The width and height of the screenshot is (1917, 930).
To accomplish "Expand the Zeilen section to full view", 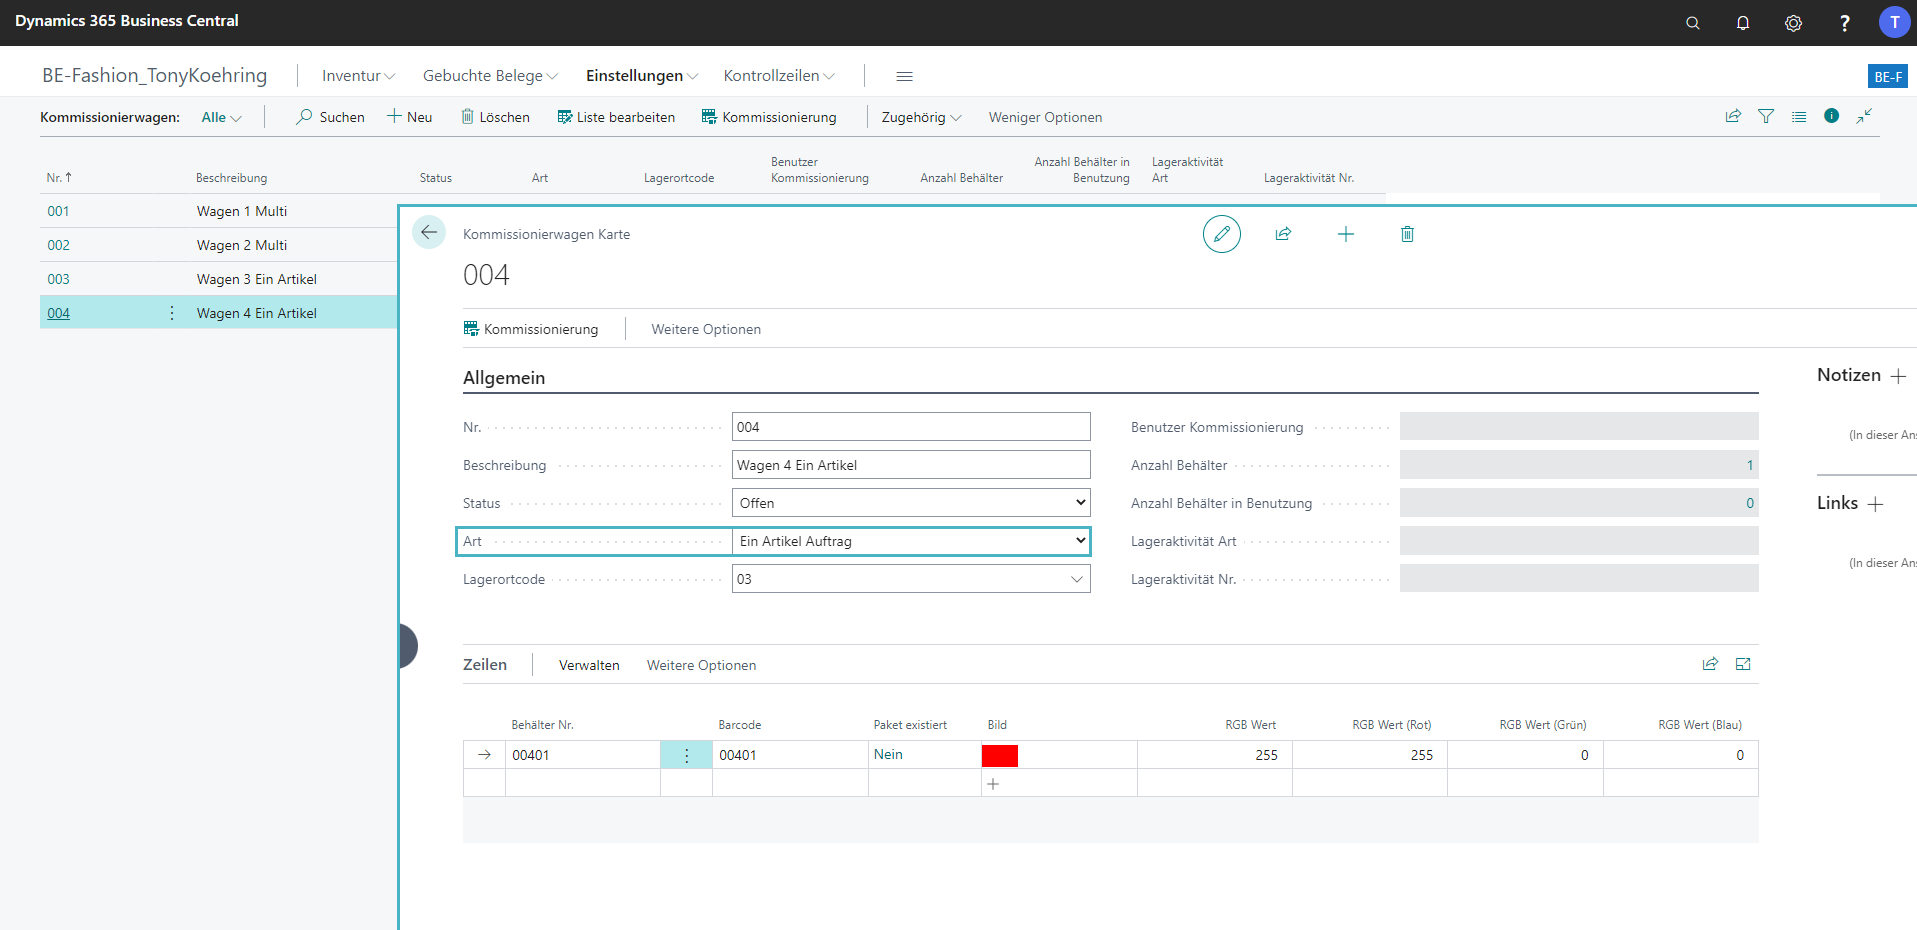I will [x=1743, y=664].
